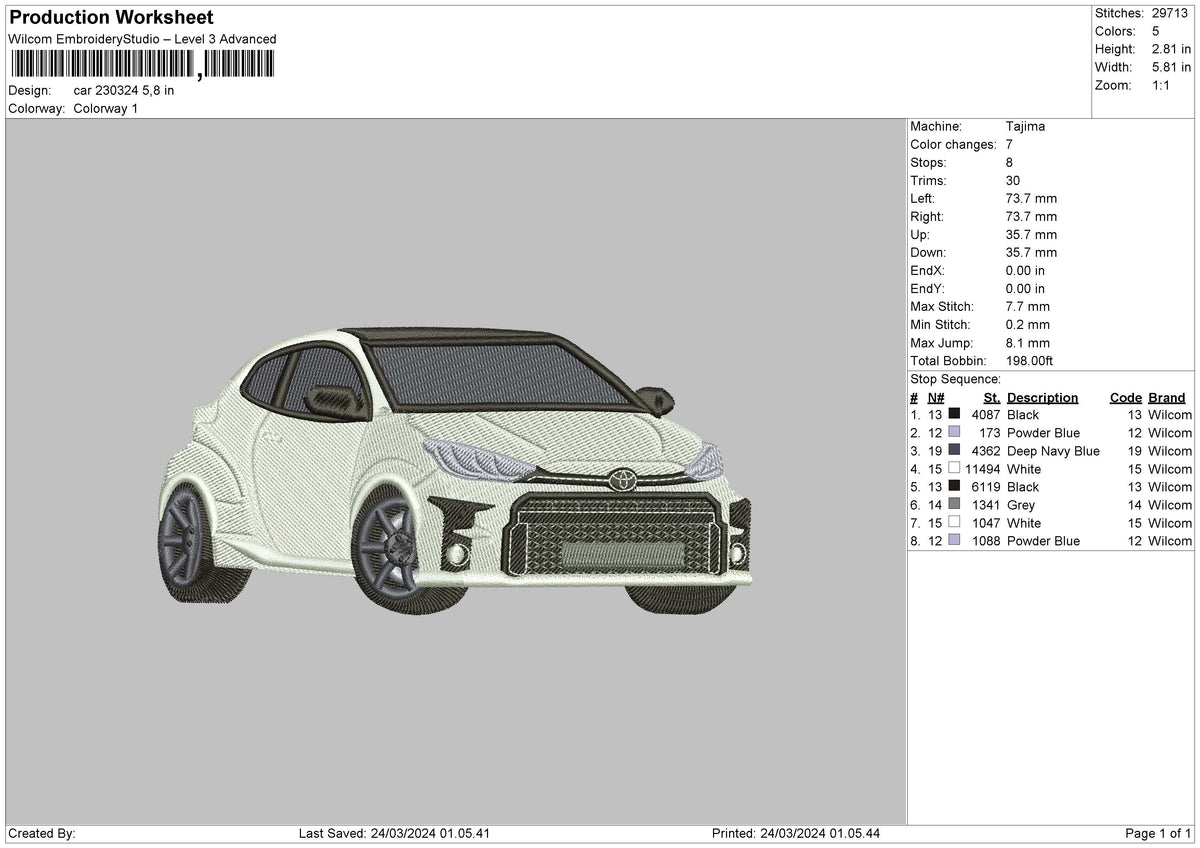The height and width of the screenshot is (848, 1200).
Task: Click the Trims value 30
Action: [x=1014, y=180]
